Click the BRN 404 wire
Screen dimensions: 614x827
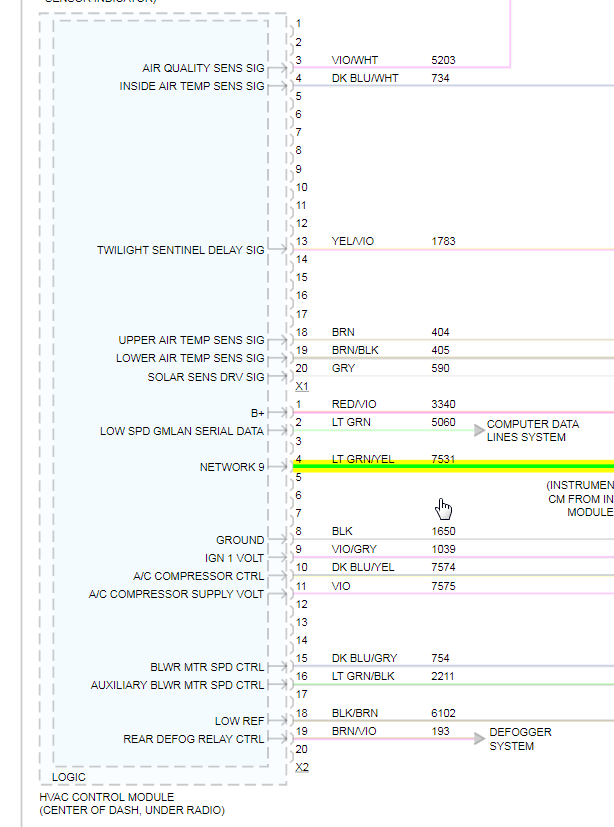[454, 340]
